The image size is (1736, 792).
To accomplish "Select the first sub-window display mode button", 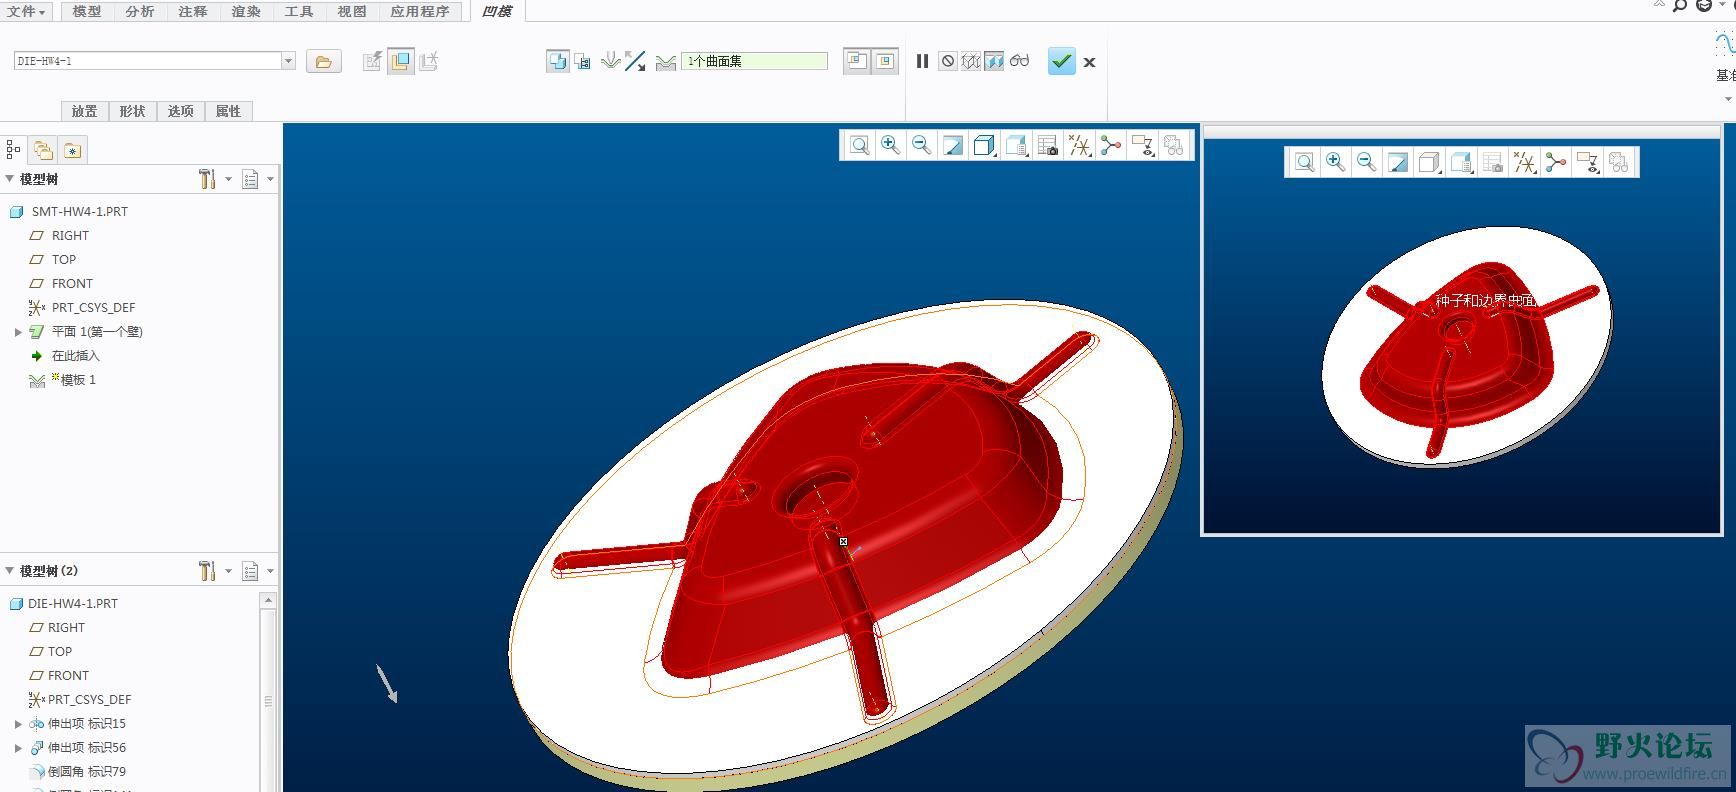I will (857, 61).
